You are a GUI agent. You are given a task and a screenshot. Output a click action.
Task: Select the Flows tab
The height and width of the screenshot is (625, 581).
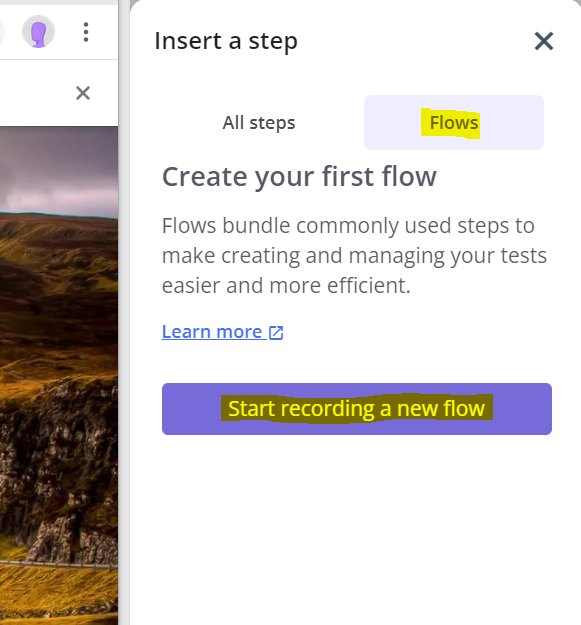point(454,122)
